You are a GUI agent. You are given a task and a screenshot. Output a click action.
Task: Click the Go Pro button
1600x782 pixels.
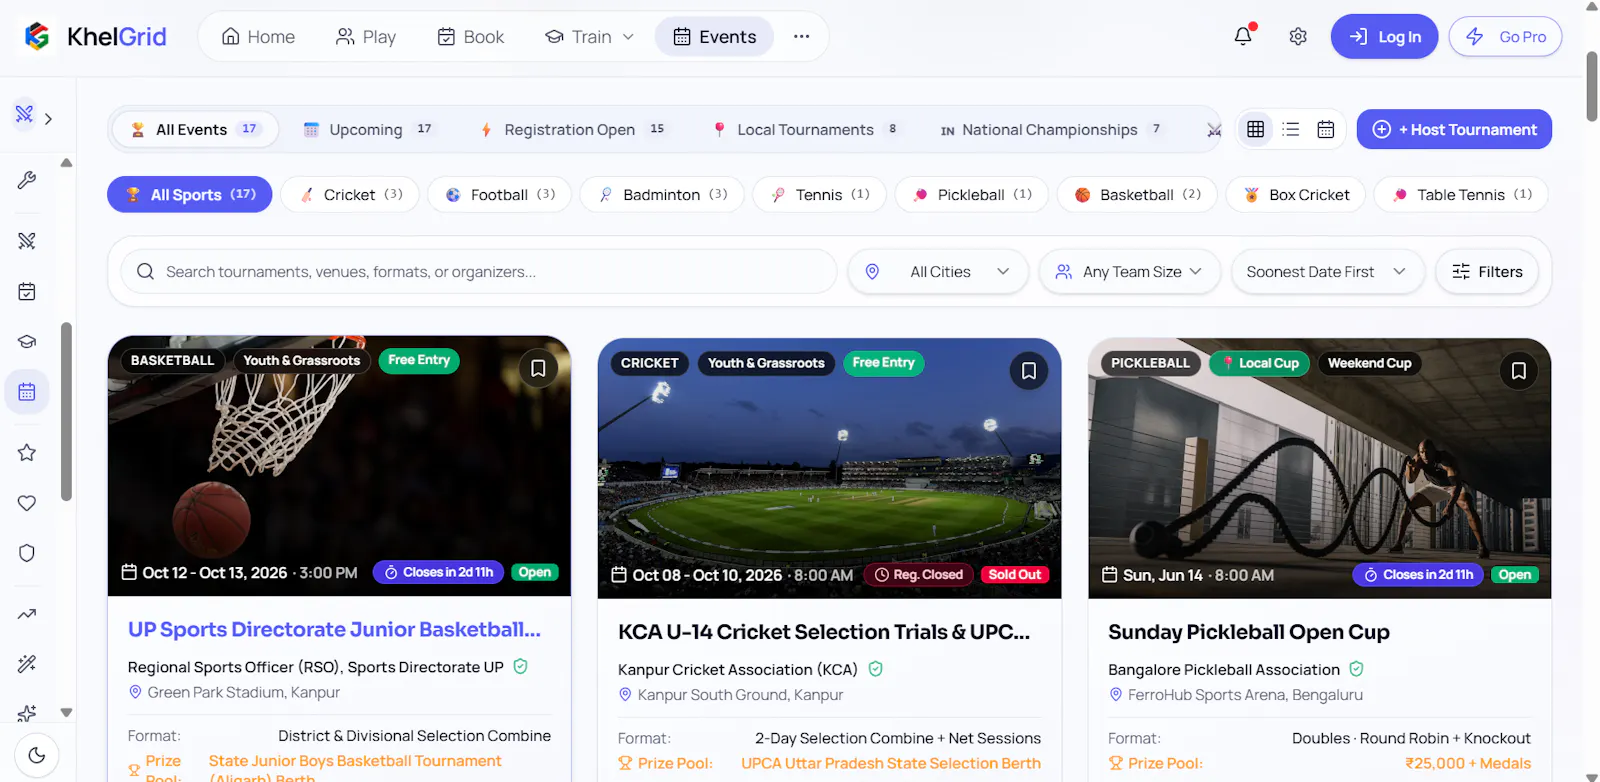point(1505,37)
